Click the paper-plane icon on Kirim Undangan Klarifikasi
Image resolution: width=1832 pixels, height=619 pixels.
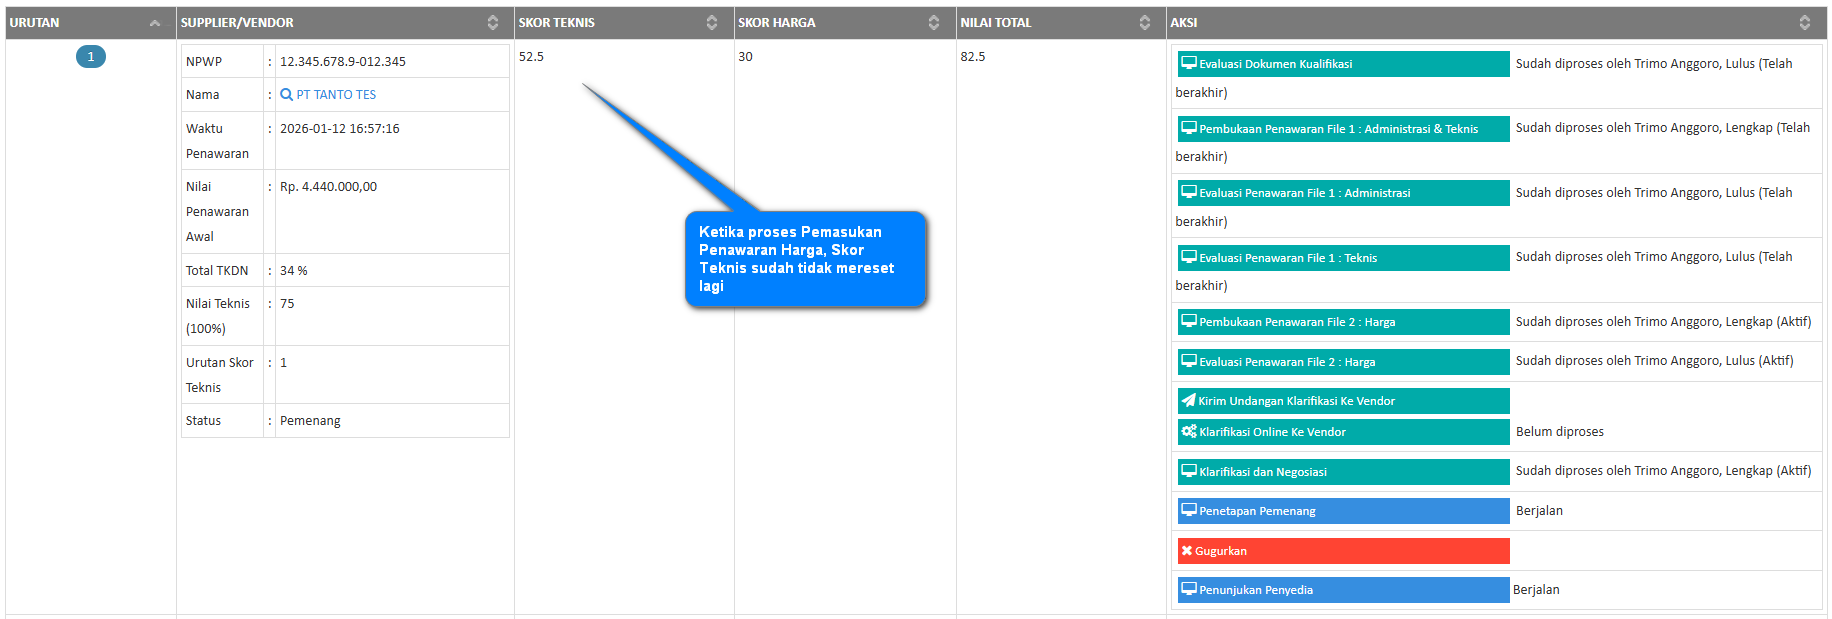[x=1188, y=400]
